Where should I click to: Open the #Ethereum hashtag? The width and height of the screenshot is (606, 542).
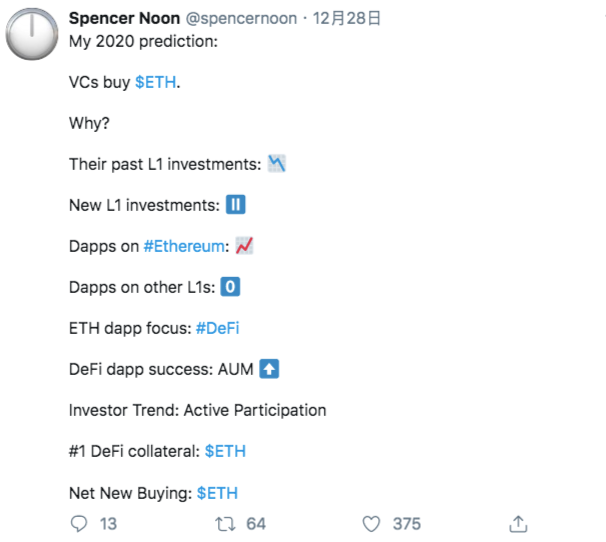pos(184,246)
